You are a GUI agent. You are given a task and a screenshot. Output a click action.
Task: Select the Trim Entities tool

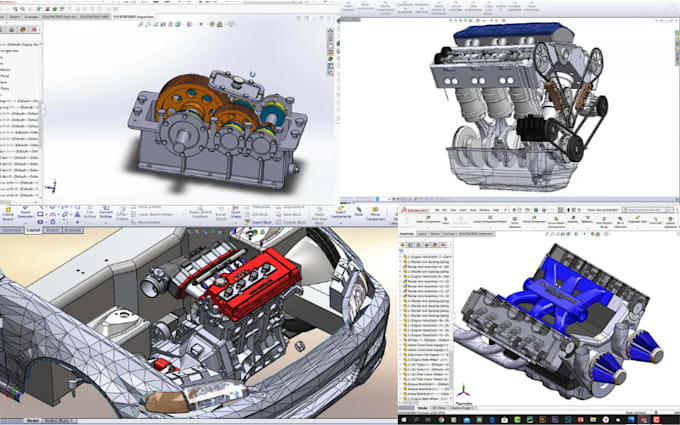(x=90, y=213)
